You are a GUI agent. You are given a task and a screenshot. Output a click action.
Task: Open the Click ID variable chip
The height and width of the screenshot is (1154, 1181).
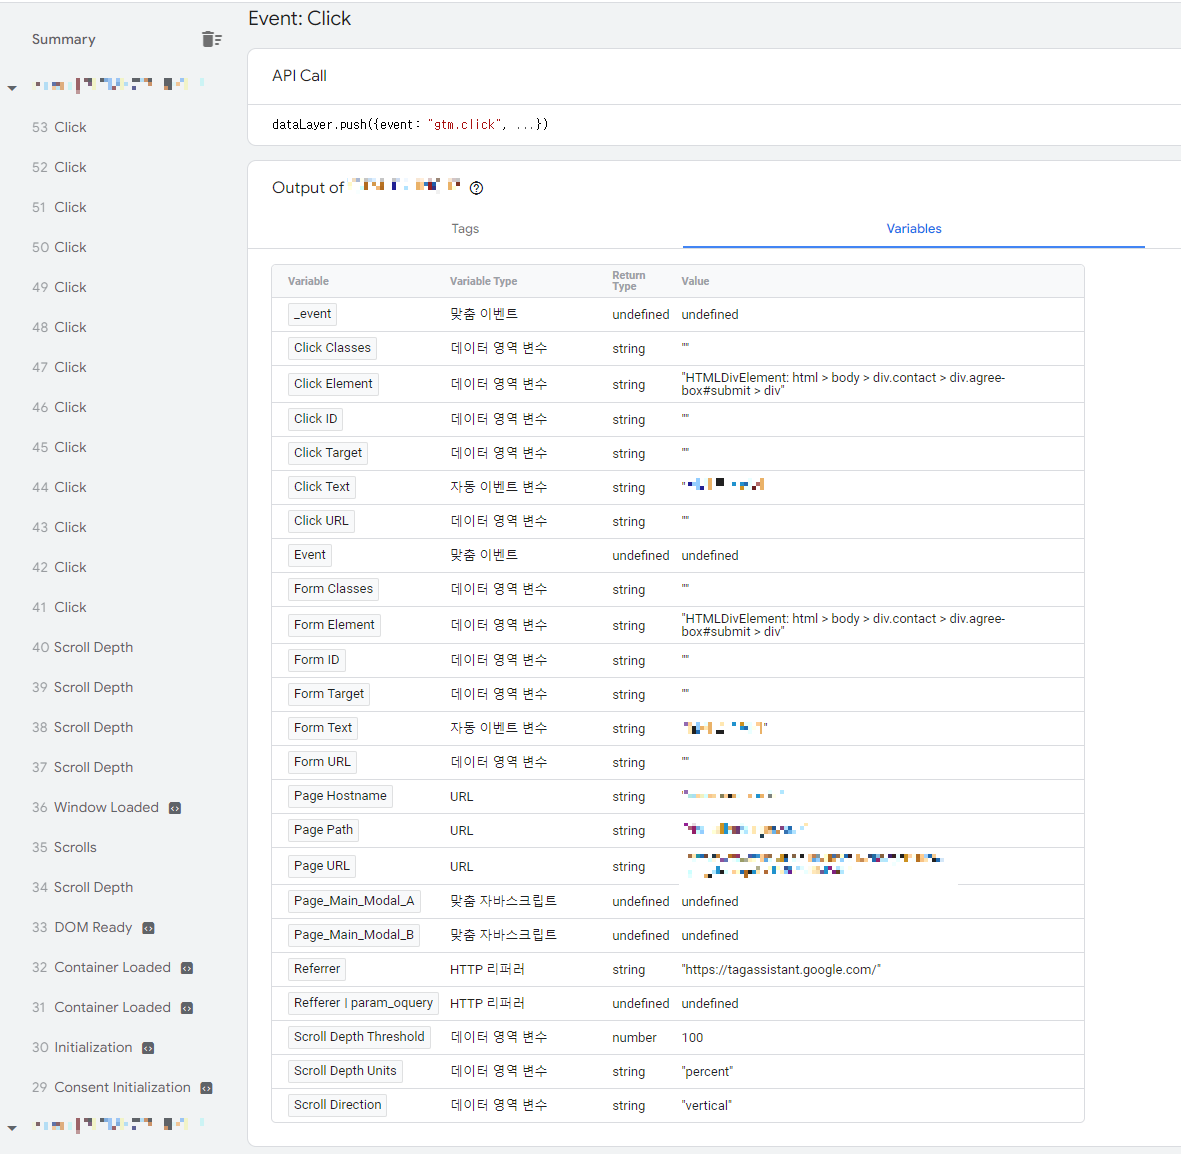(x=316, y=419)
